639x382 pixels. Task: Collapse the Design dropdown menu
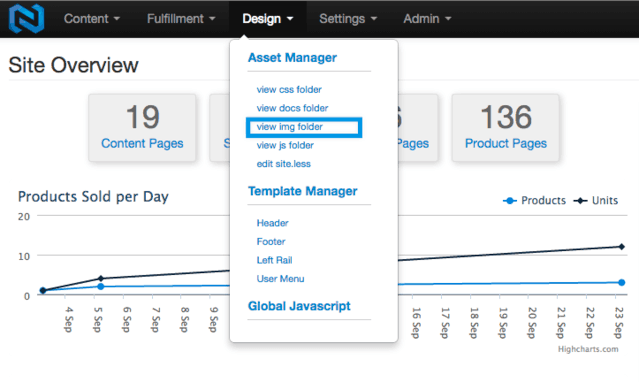point(268,19)
